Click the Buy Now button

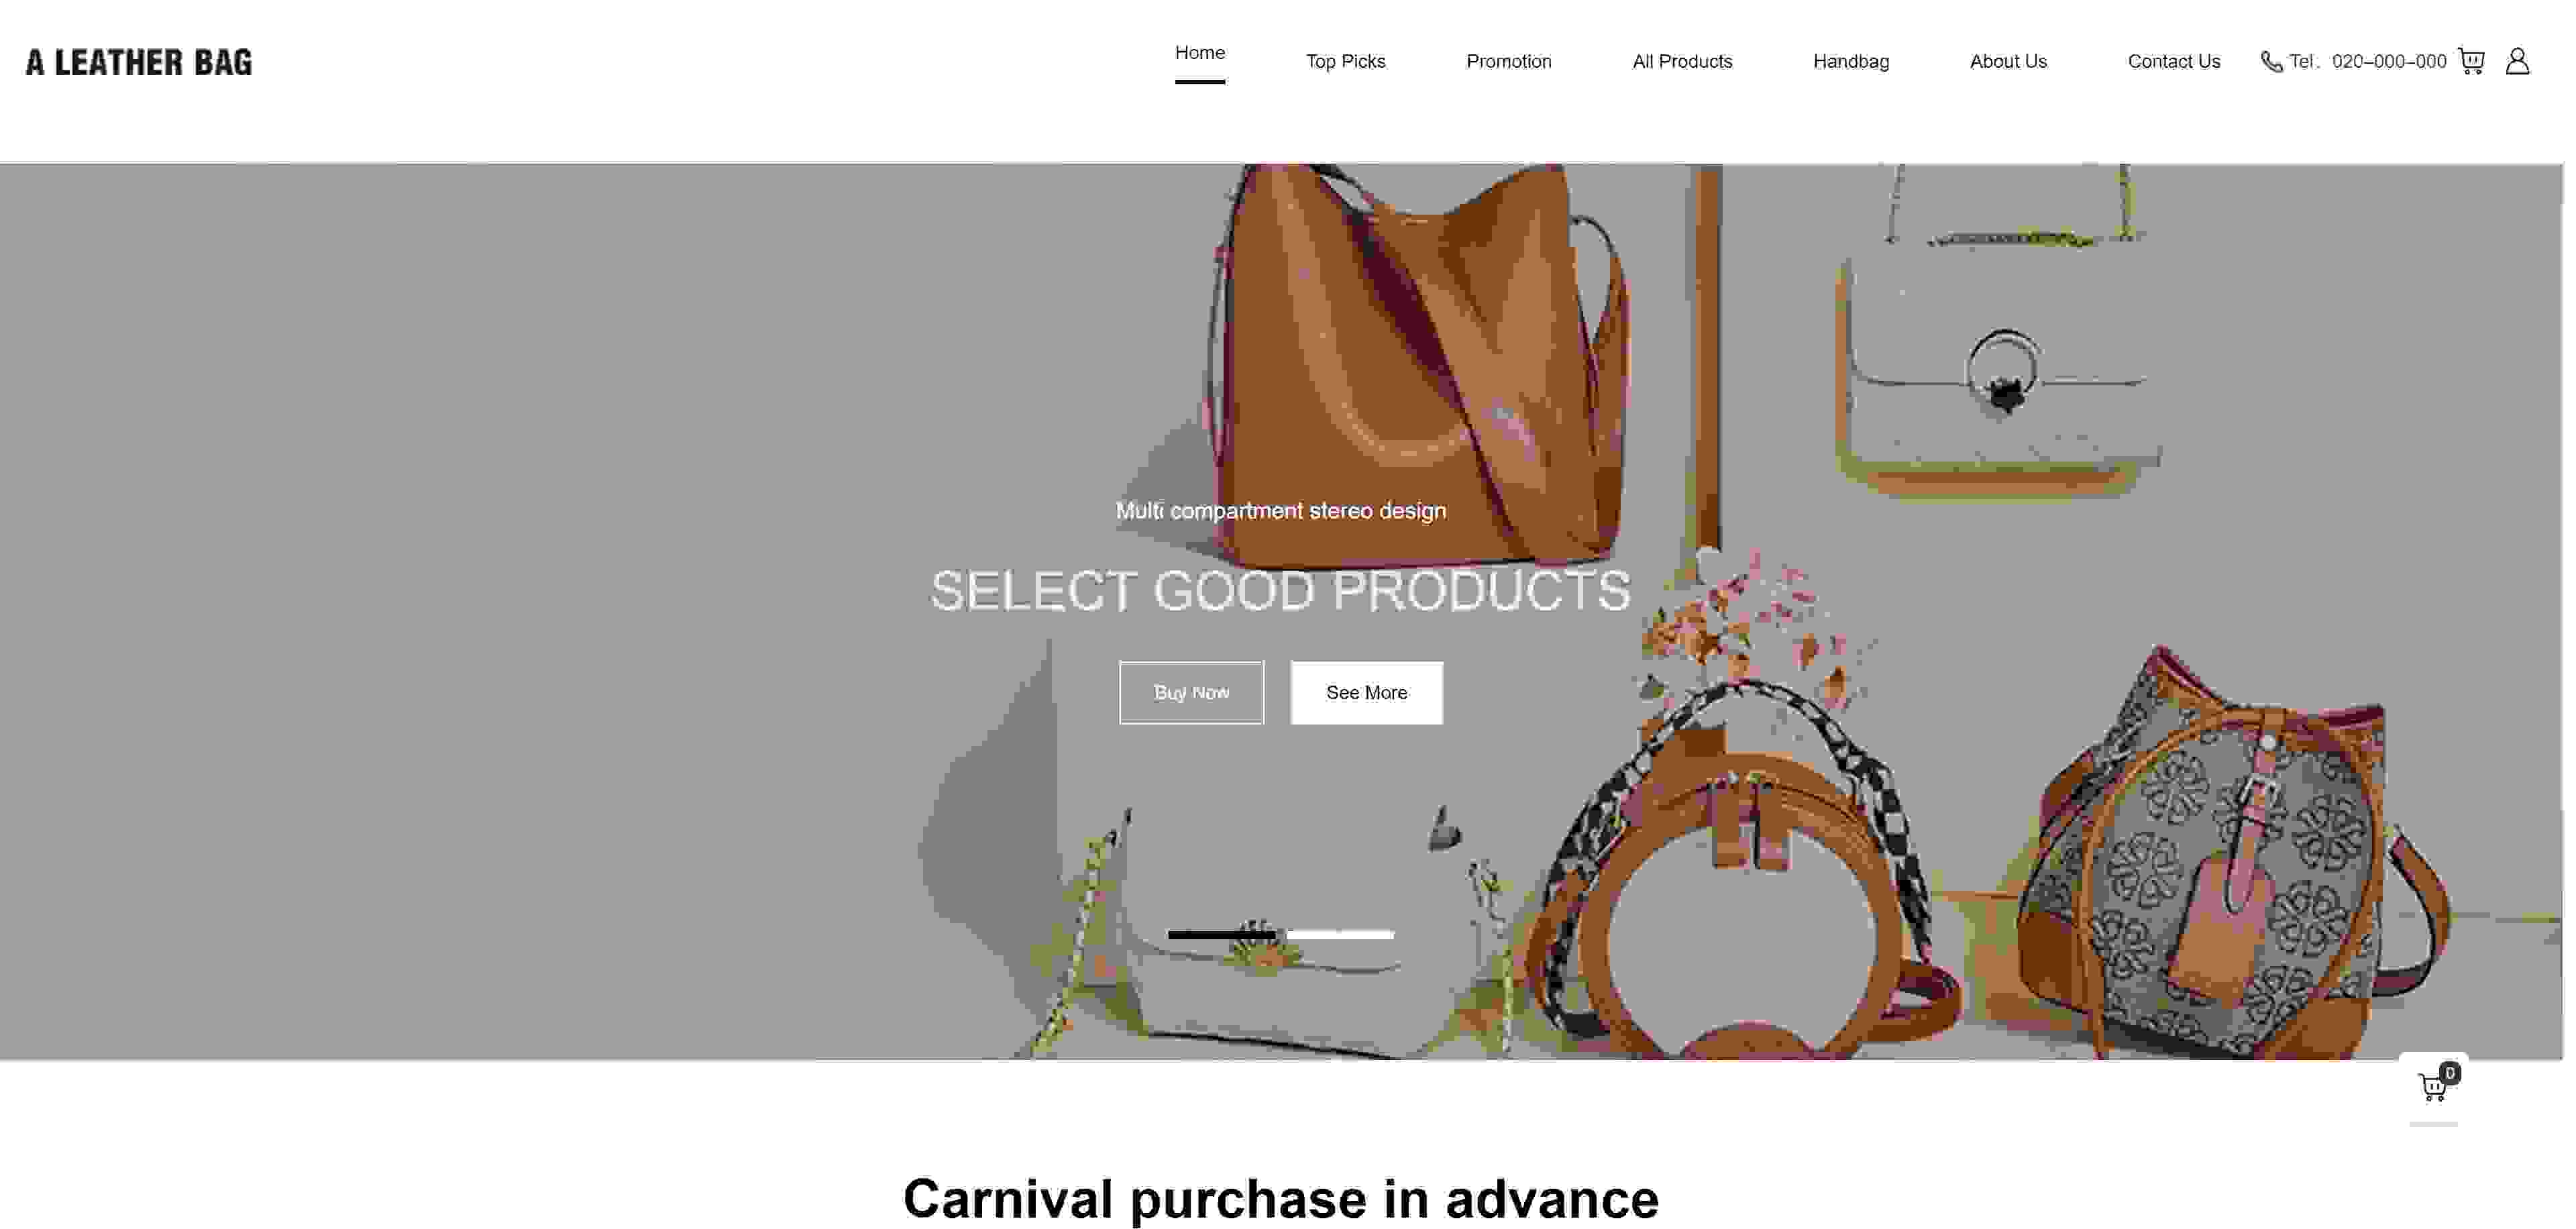[x=1191, y=692]
